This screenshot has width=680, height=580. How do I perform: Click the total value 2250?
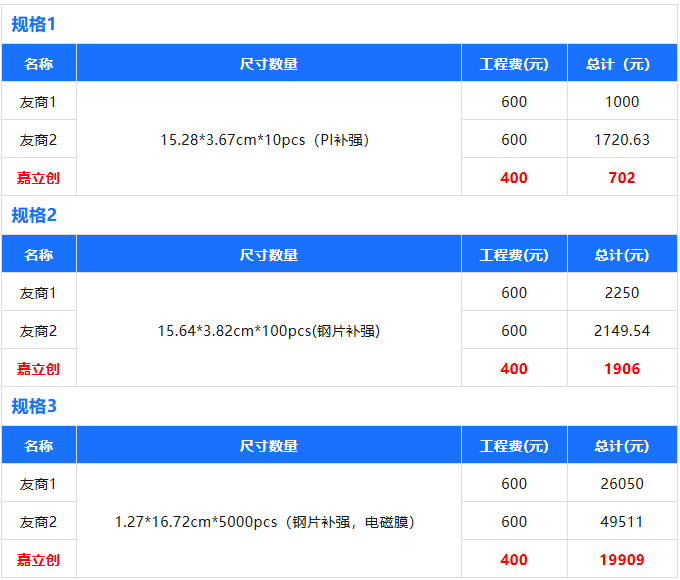[622, 293]
